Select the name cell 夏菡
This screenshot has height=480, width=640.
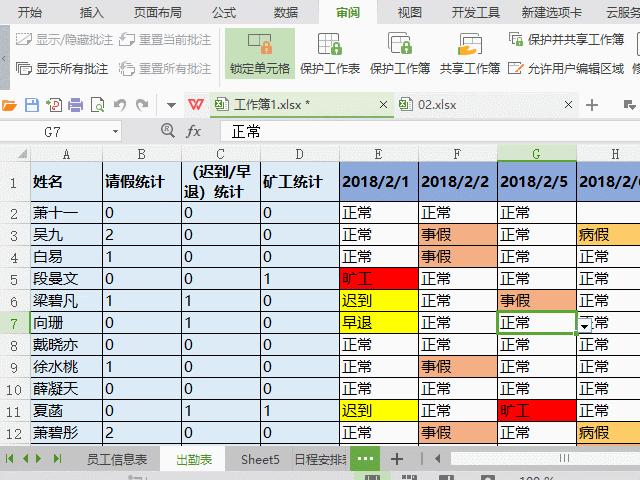[x=66, y=411]
